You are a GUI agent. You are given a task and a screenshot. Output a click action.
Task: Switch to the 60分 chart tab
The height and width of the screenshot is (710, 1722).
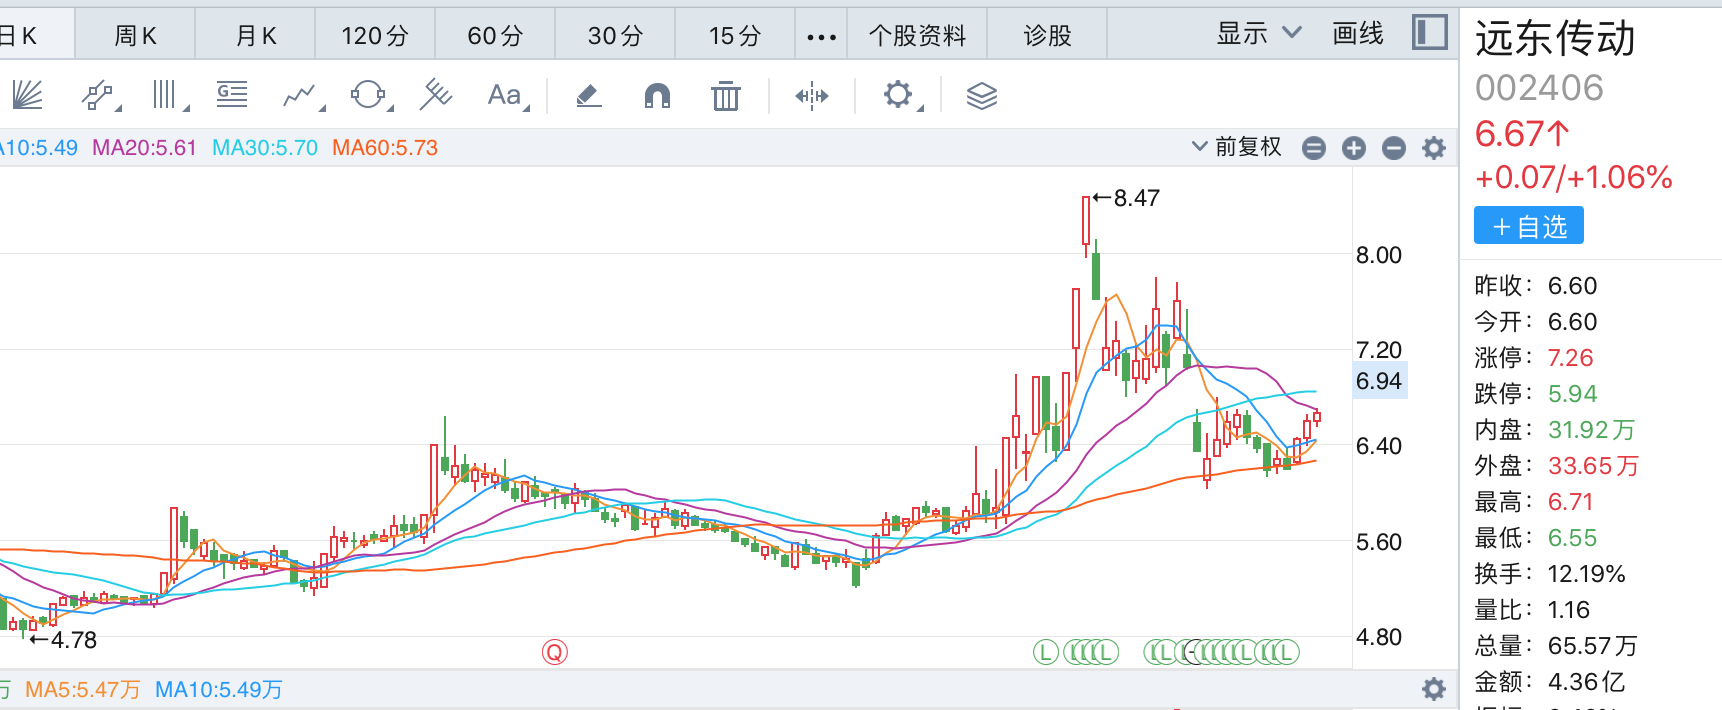[x=495, y=36]
